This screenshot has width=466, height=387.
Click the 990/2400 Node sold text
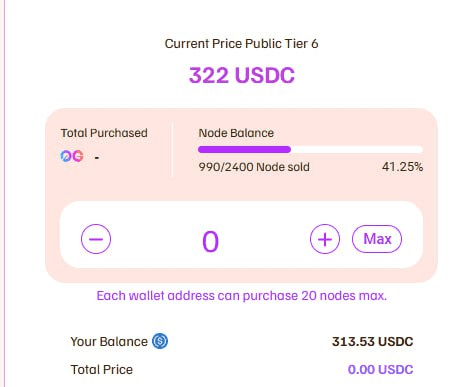tap(254, 167)
